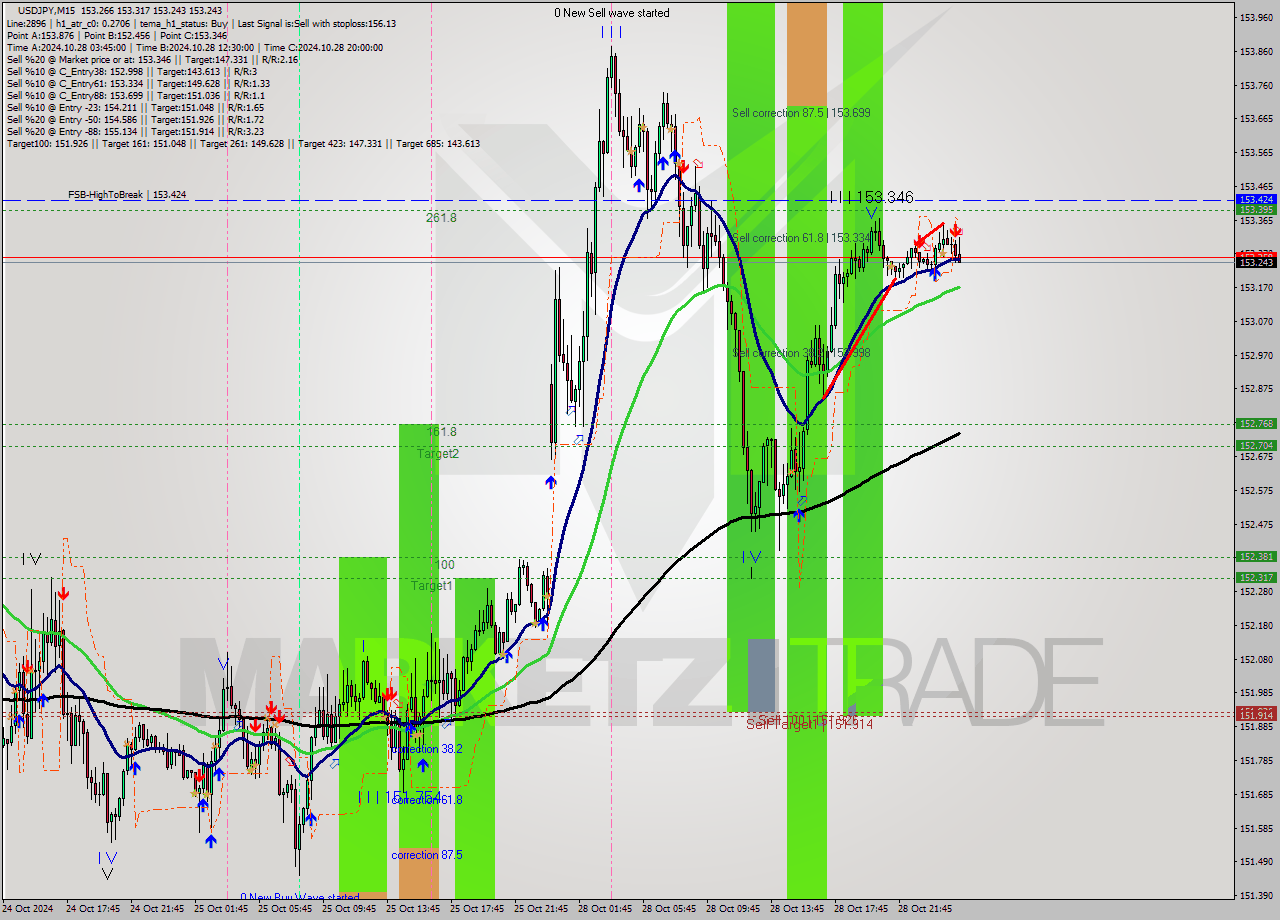Click the '0 New Buy Wave started' label

click(x=298, y=897)
